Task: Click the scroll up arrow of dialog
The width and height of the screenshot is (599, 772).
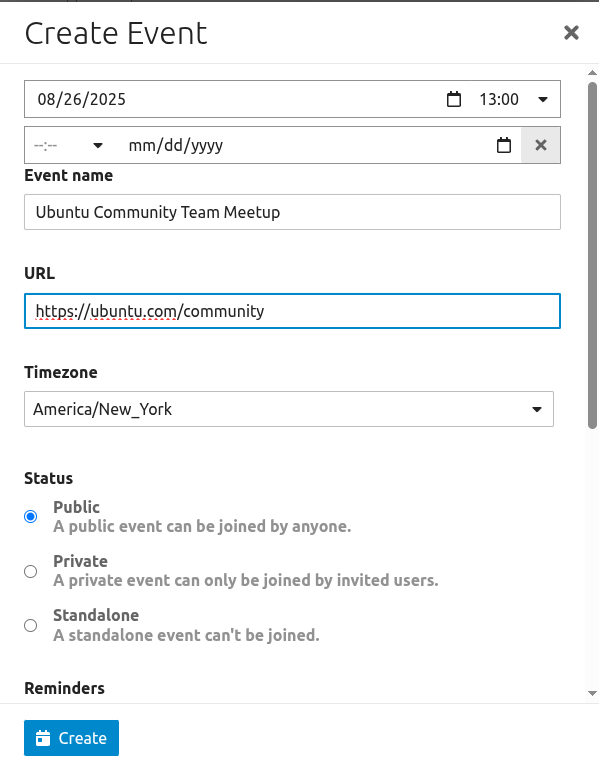Action: pos(592,73)
